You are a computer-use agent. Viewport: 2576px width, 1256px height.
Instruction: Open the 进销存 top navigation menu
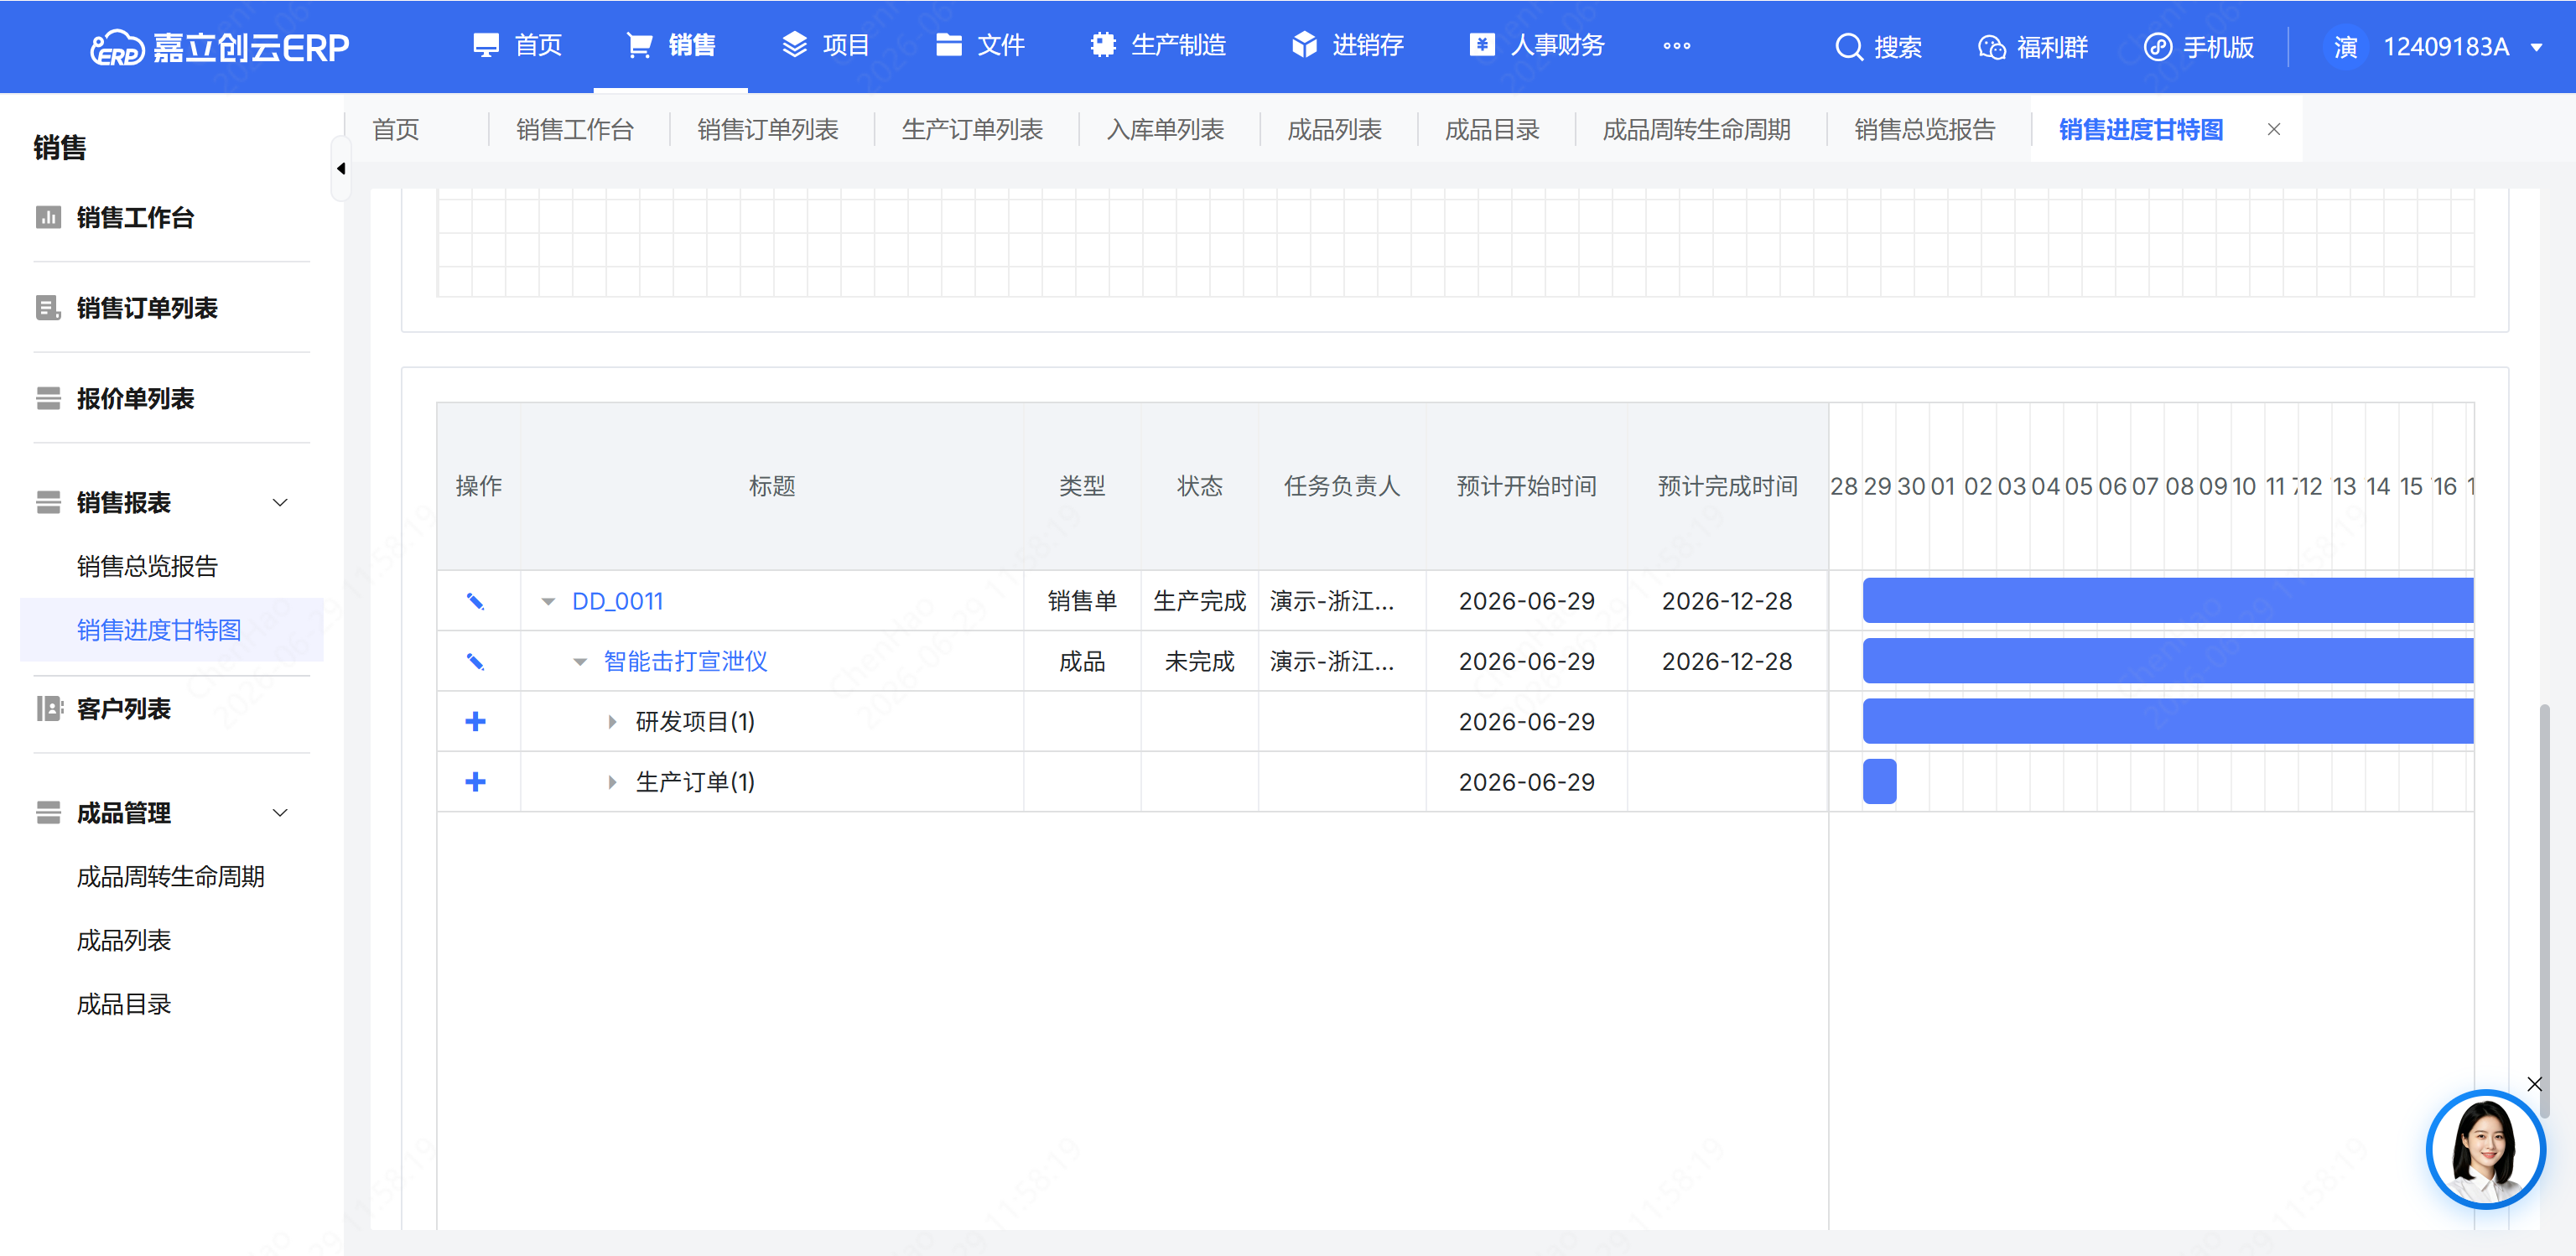(1347, 46)
